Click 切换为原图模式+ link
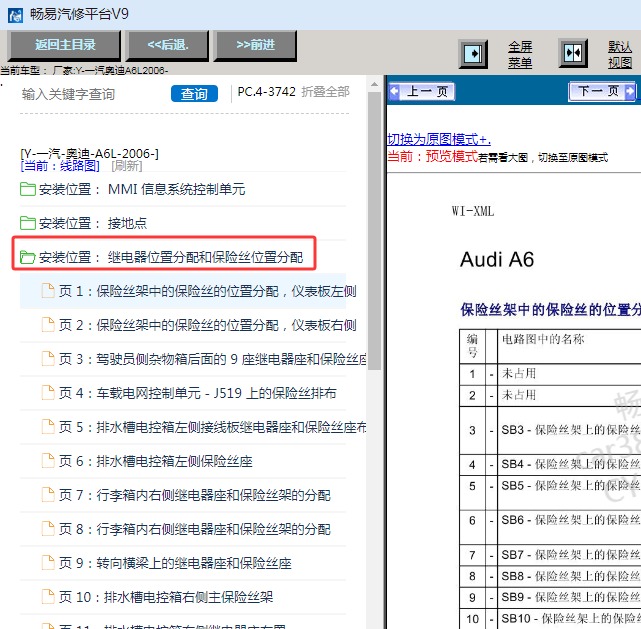Viewport: 641px width, 629px height. (x=439, y=139)
